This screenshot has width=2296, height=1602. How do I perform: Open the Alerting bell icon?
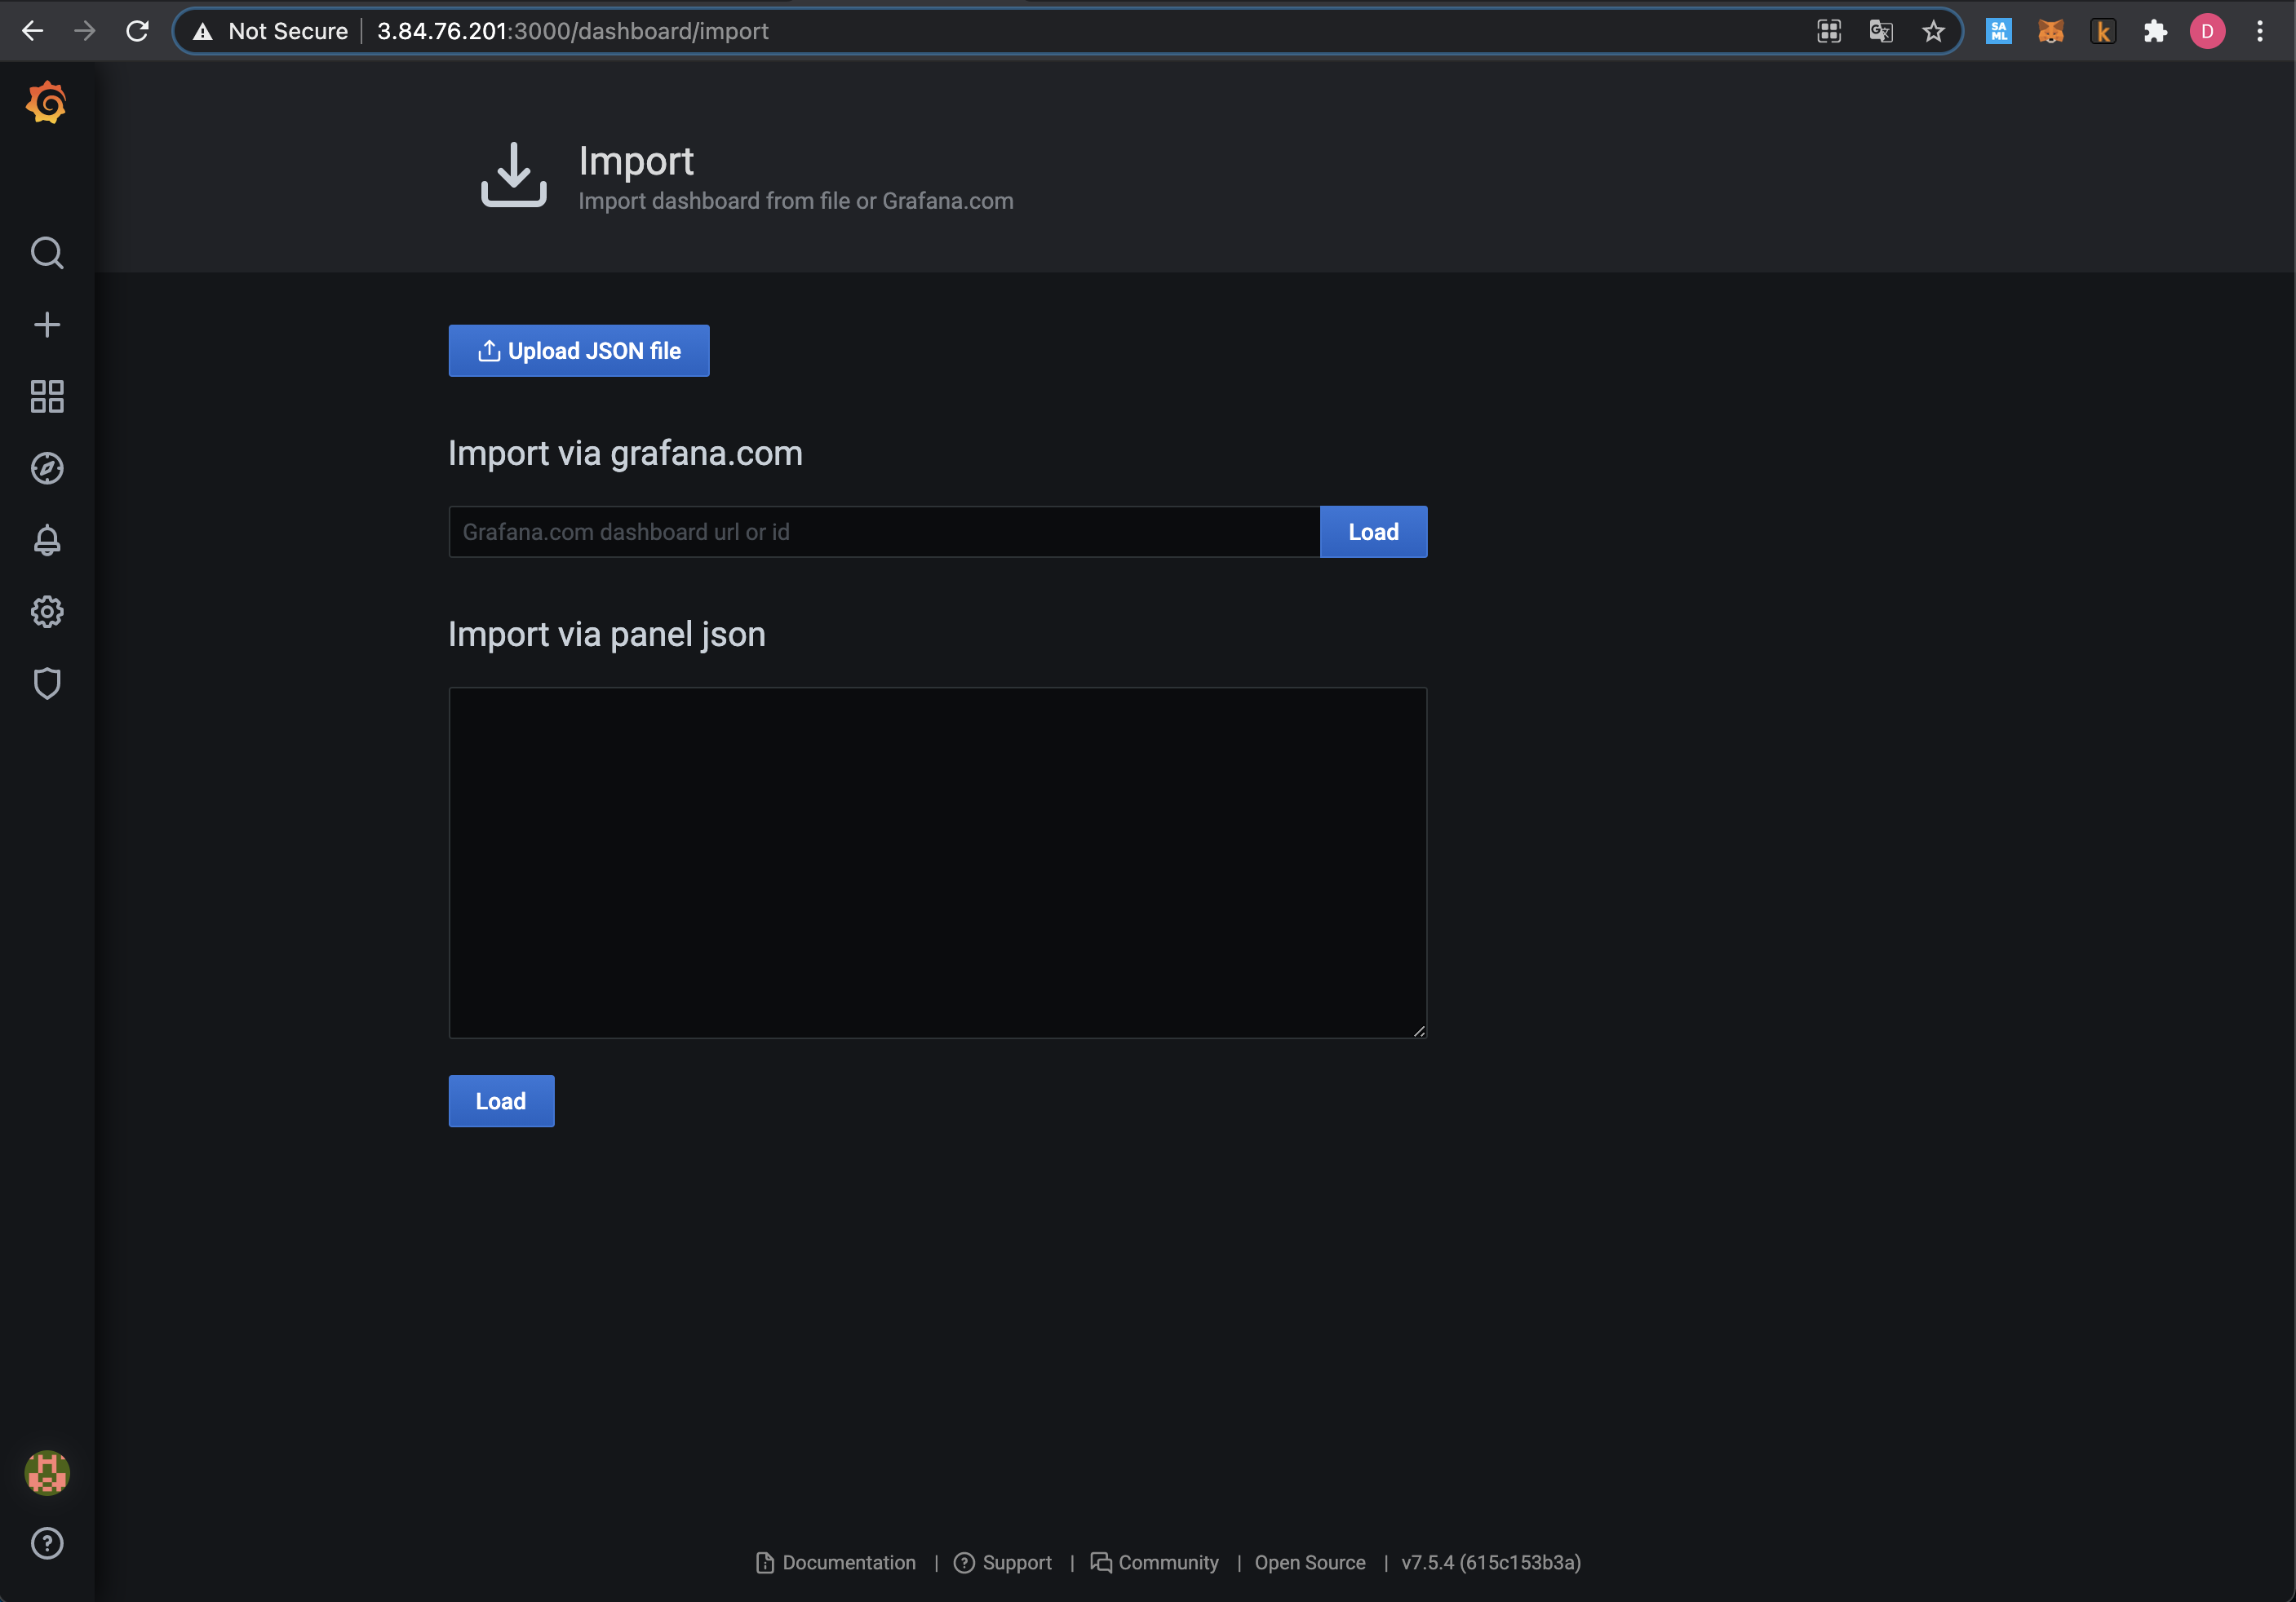pos(47,540)
